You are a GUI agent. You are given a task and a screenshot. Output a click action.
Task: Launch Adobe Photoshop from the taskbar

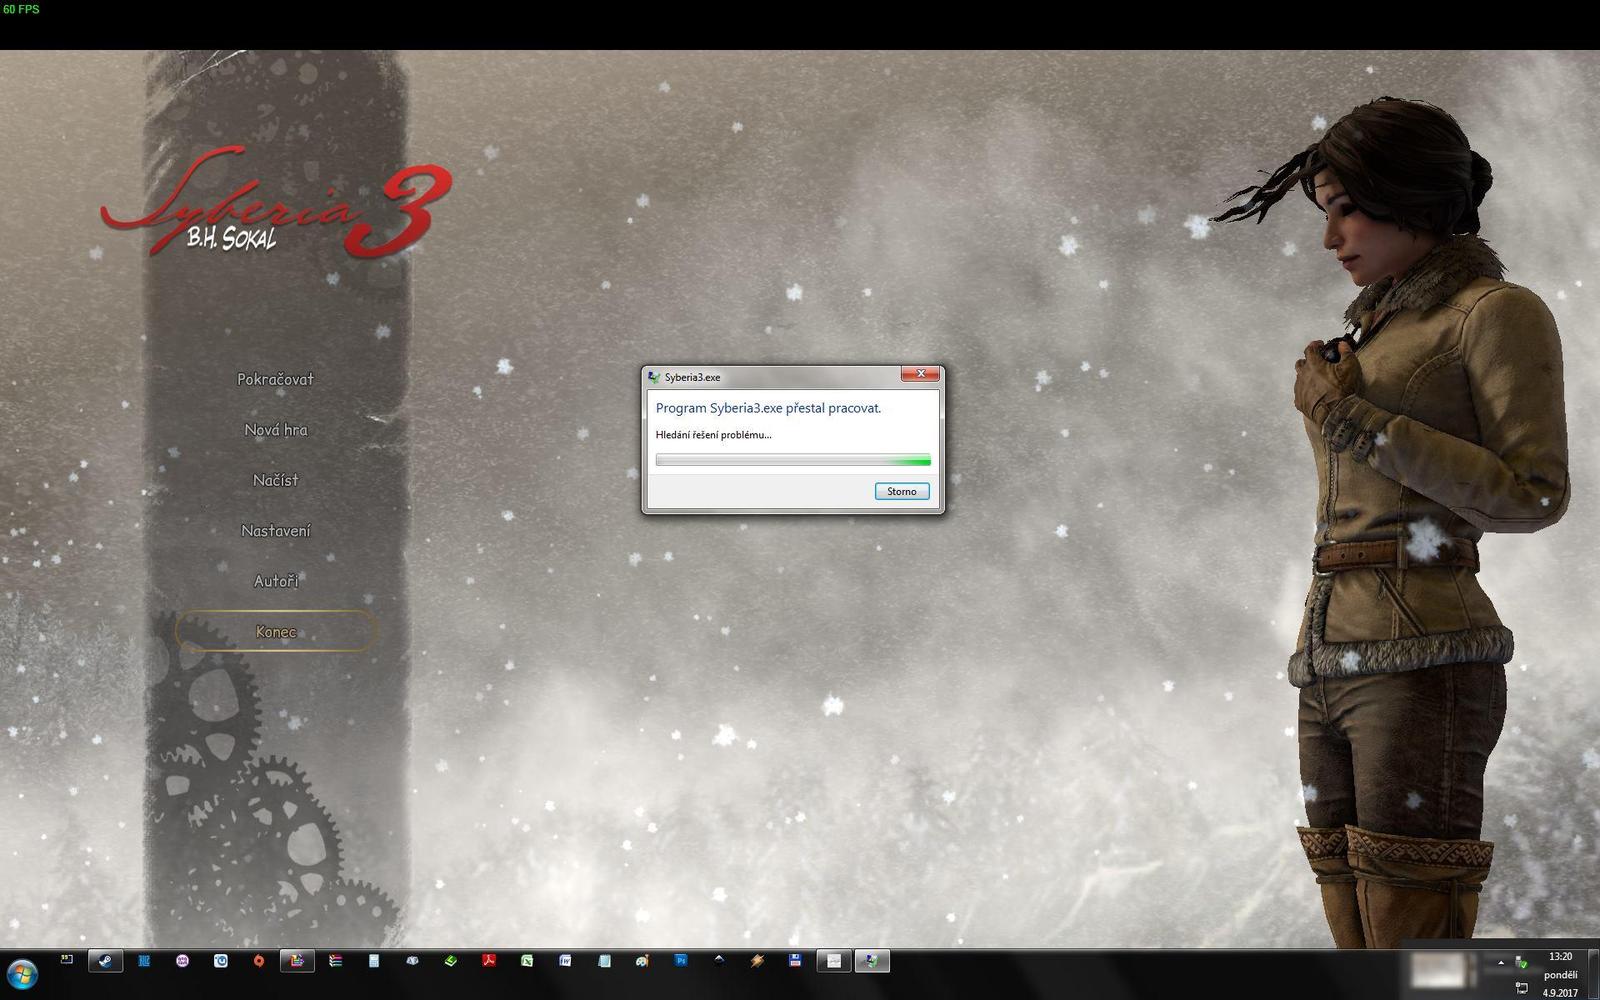click(681, 961)
